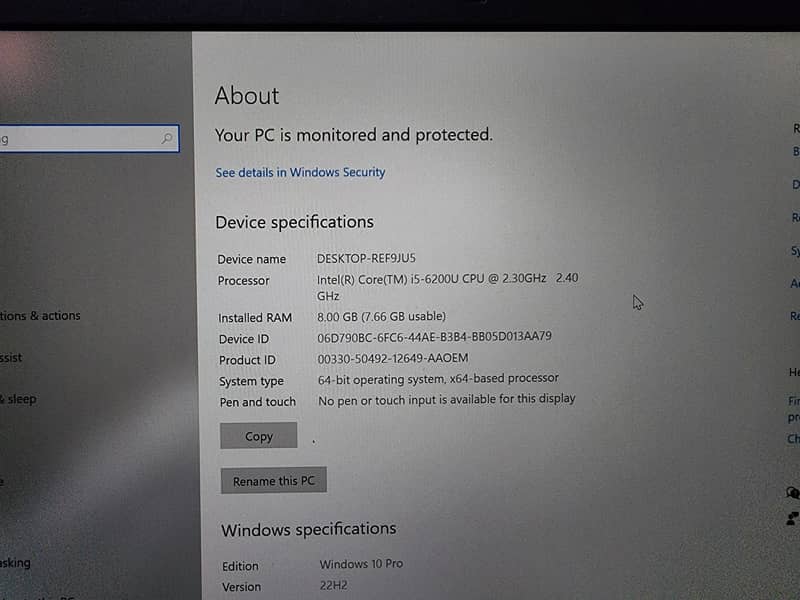The image size is (800, 600).
Task: Open Notifications & actions in the sidebar
Action: click(x=40, y=316)
